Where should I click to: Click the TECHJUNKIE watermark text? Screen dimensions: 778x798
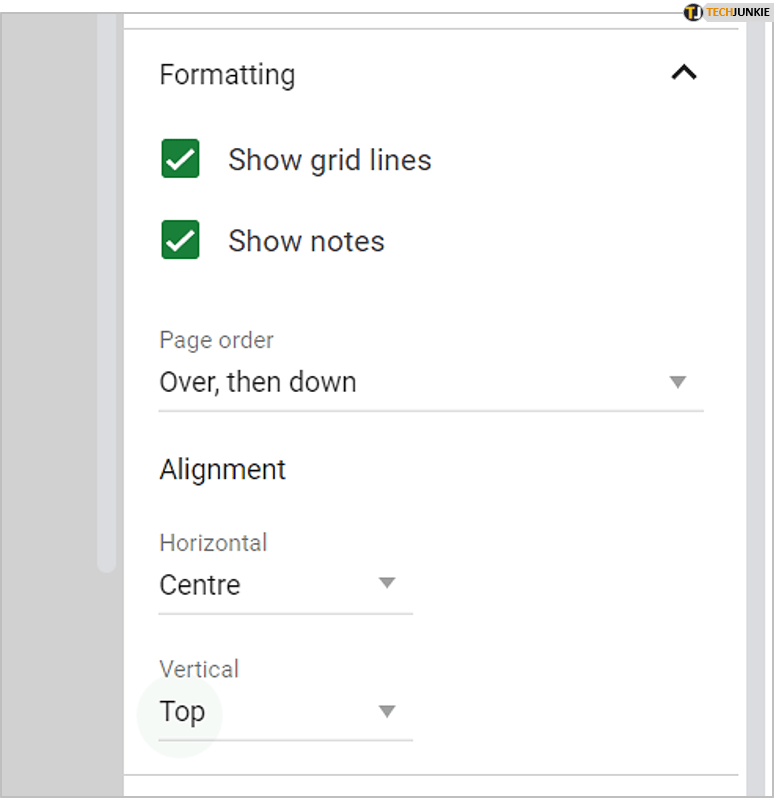click(738, 12)
